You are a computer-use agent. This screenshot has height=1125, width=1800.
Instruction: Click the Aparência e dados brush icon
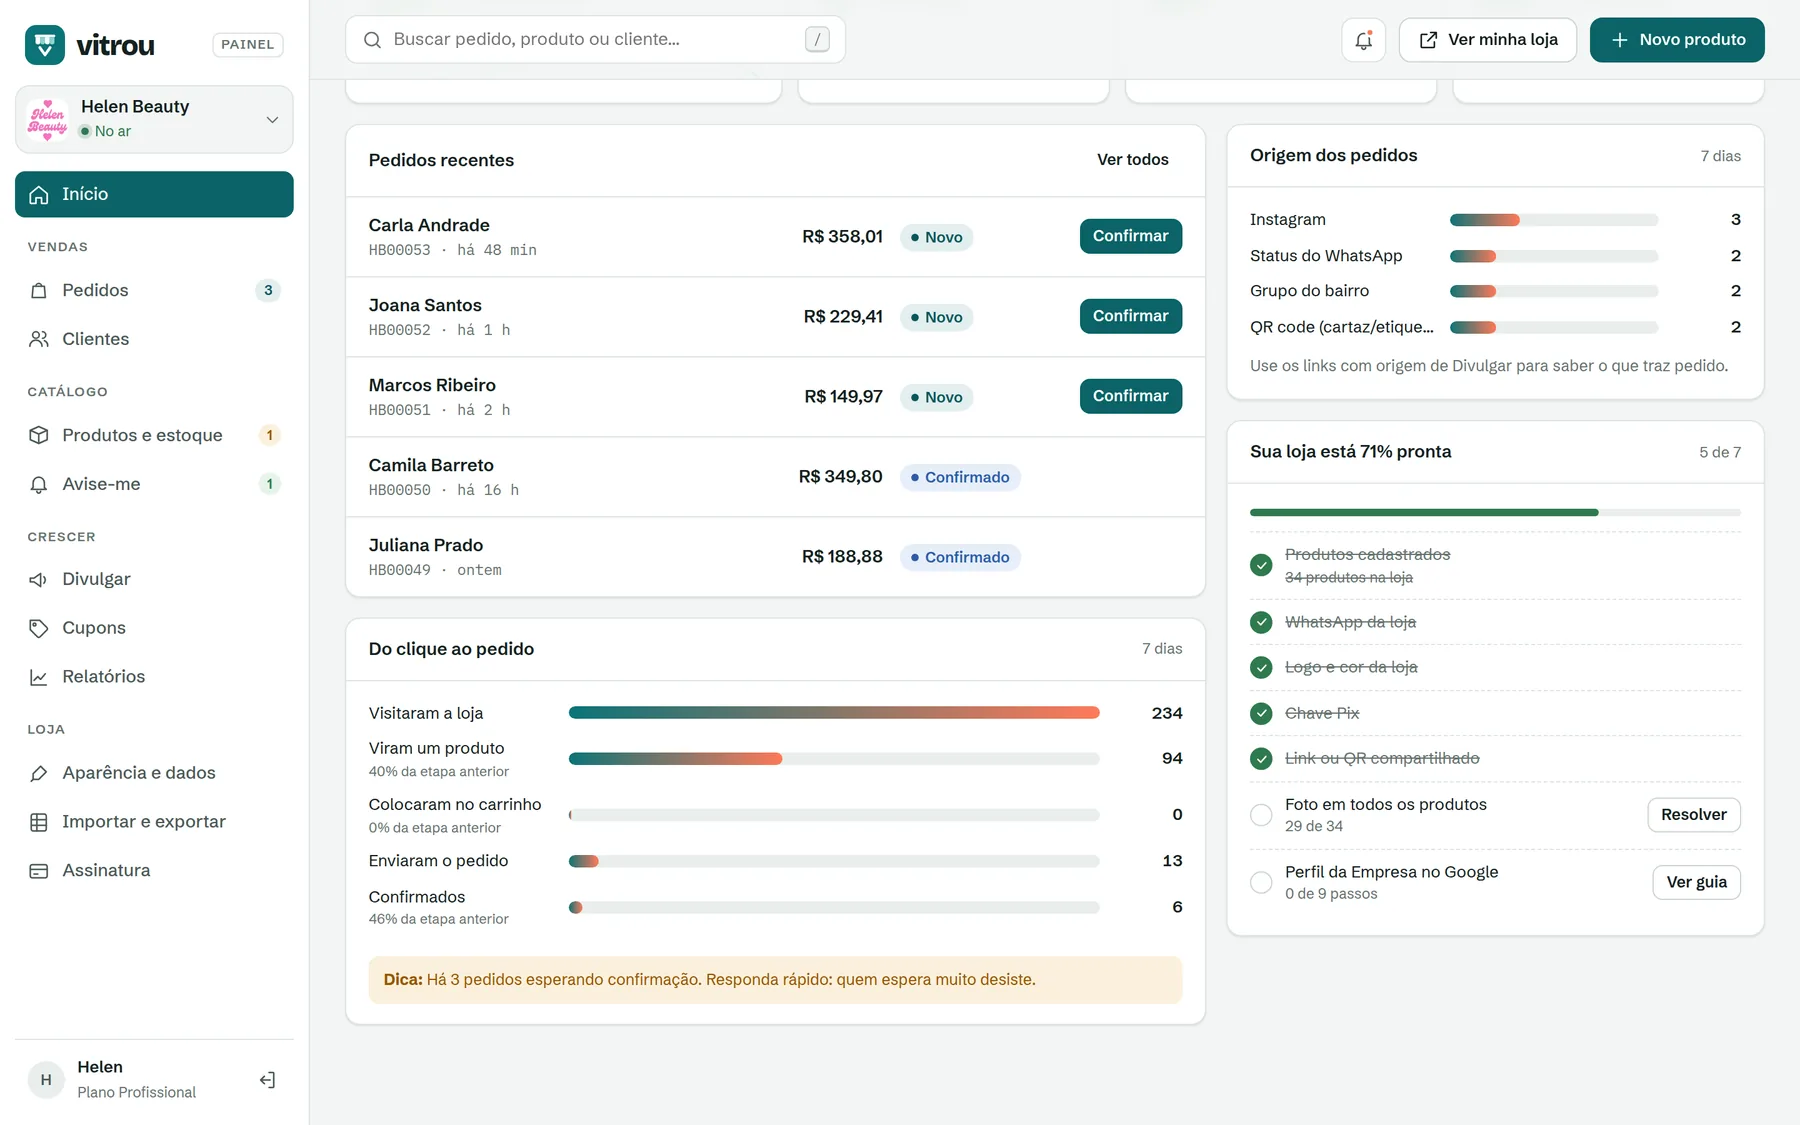[39, 773]
